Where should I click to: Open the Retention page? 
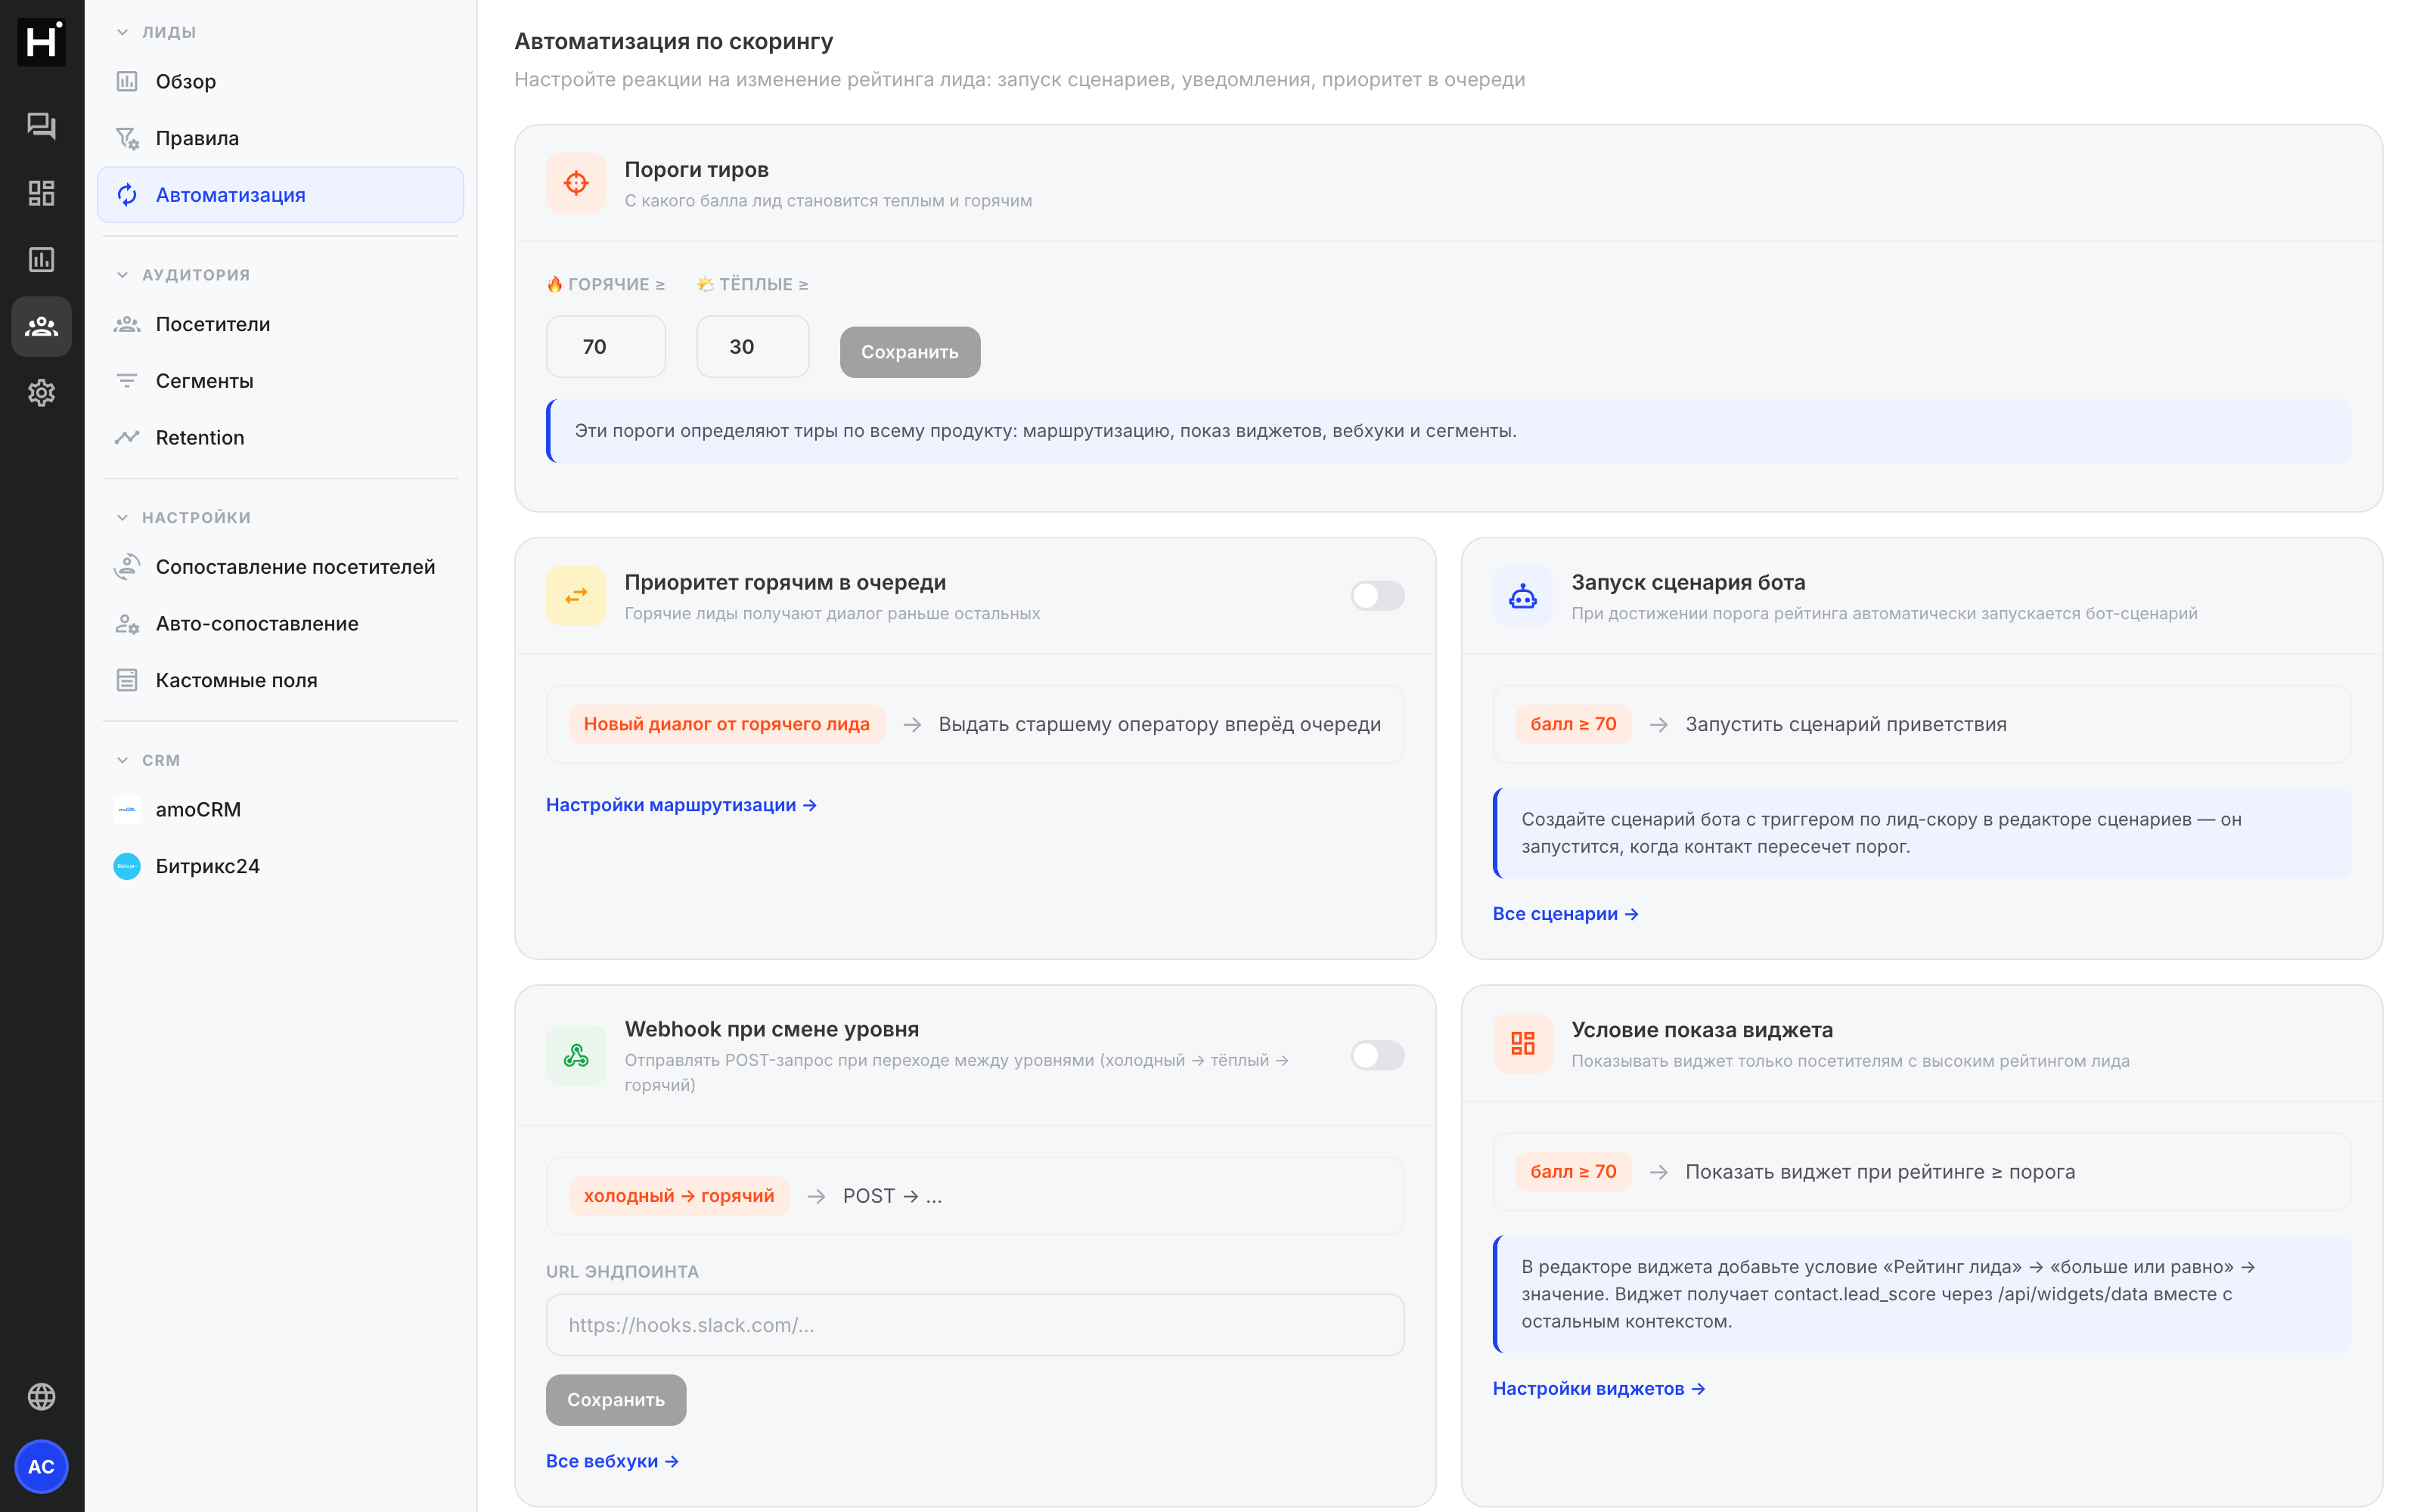(280, 437)
